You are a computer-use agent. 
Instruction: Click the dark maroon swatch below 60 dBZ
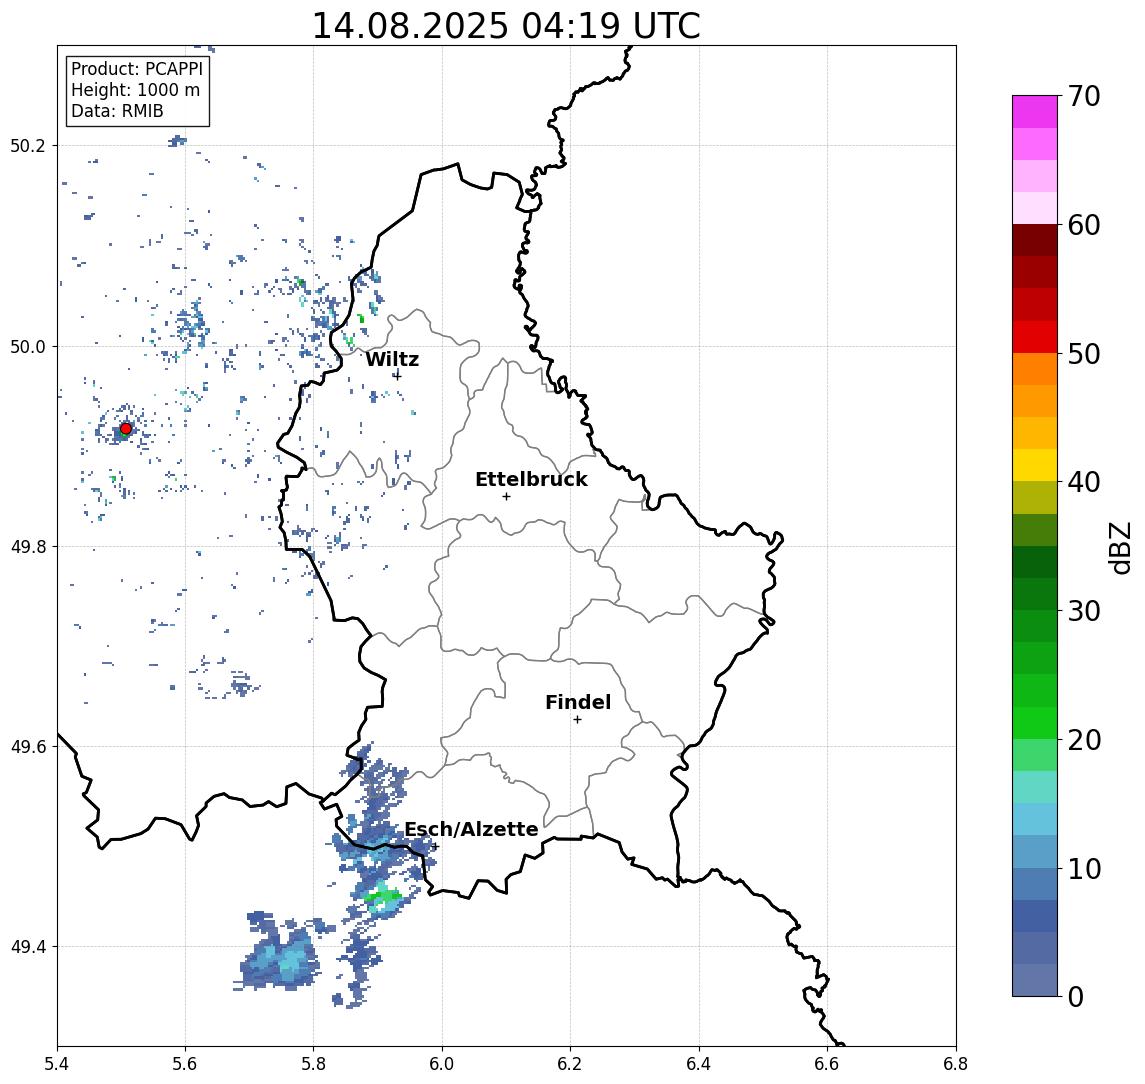pos(1035,240)
